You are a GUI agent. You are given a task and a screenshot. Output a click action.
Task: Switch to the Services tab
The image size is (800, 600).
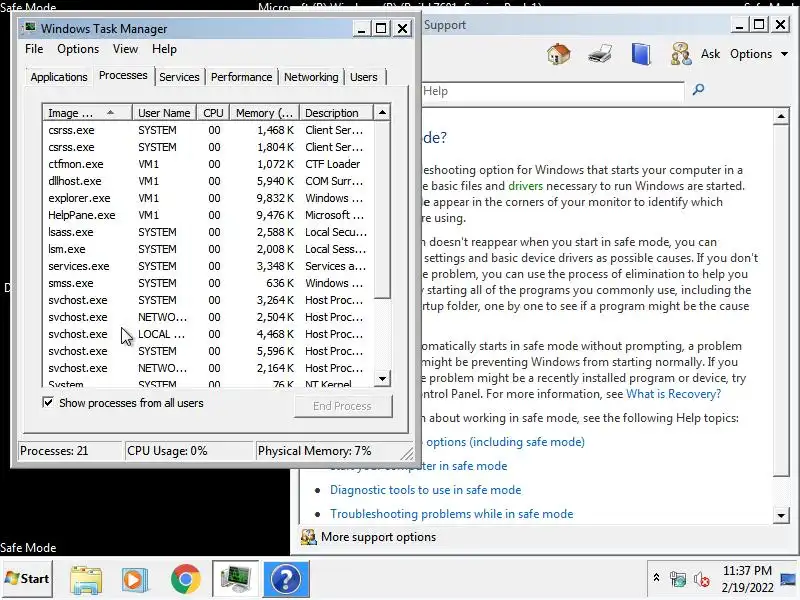click(x=179, y=77)
